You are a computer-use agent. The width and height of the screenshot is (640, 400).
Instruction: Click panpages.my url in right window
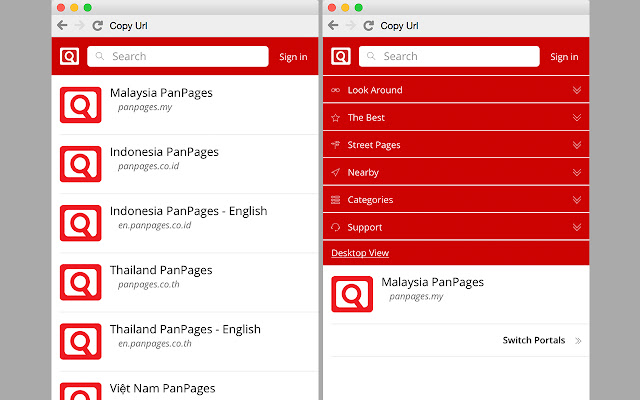416,296
